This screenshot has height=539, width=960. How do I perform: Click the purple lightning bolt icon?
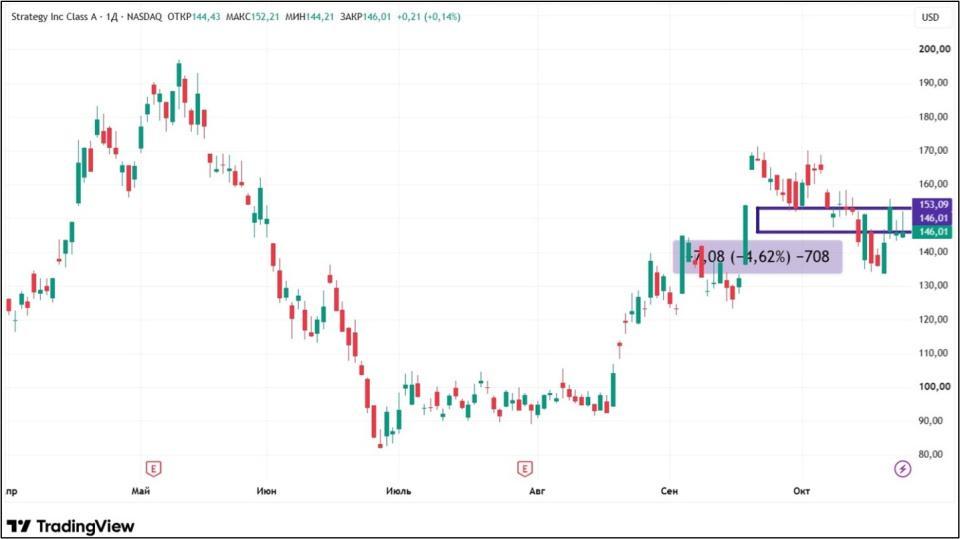tap(902, 469)
